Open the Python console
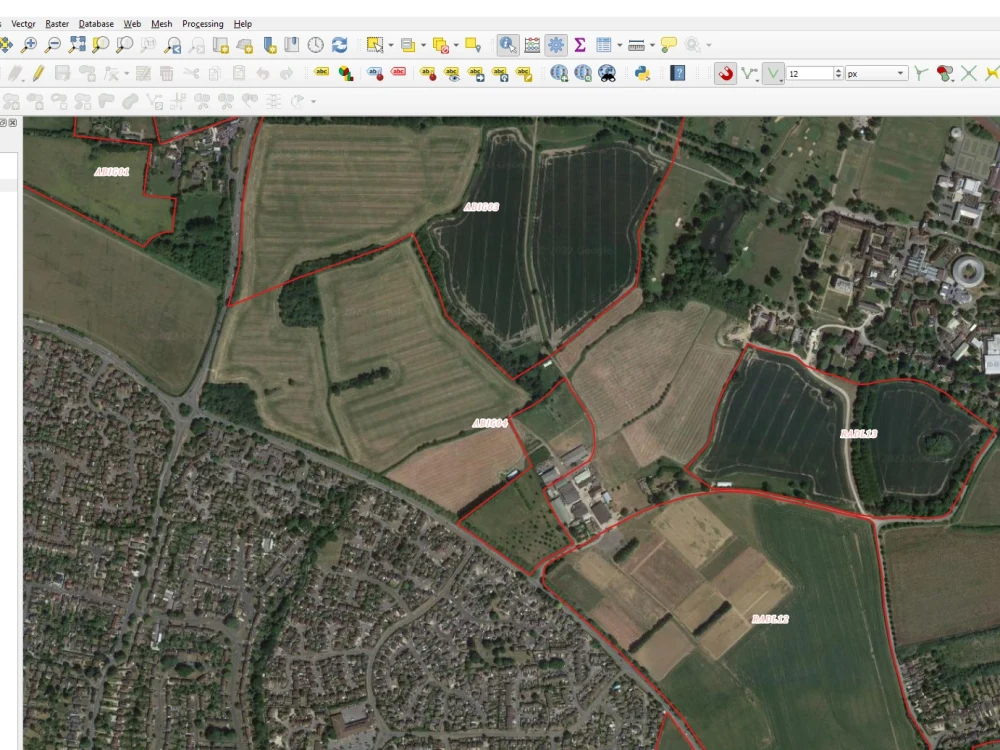 pyautogui.click(x=642, y=73)
